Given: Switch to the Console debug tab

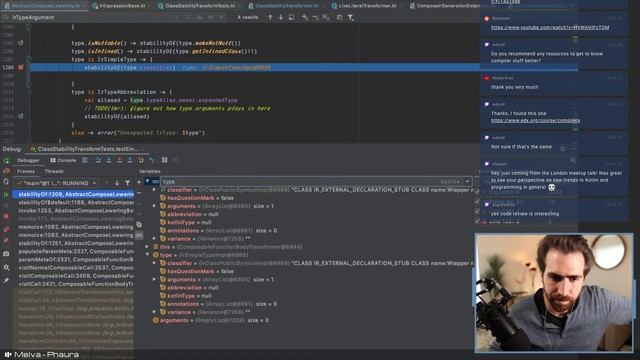Looking at the screenshot, I should [63, 160].
